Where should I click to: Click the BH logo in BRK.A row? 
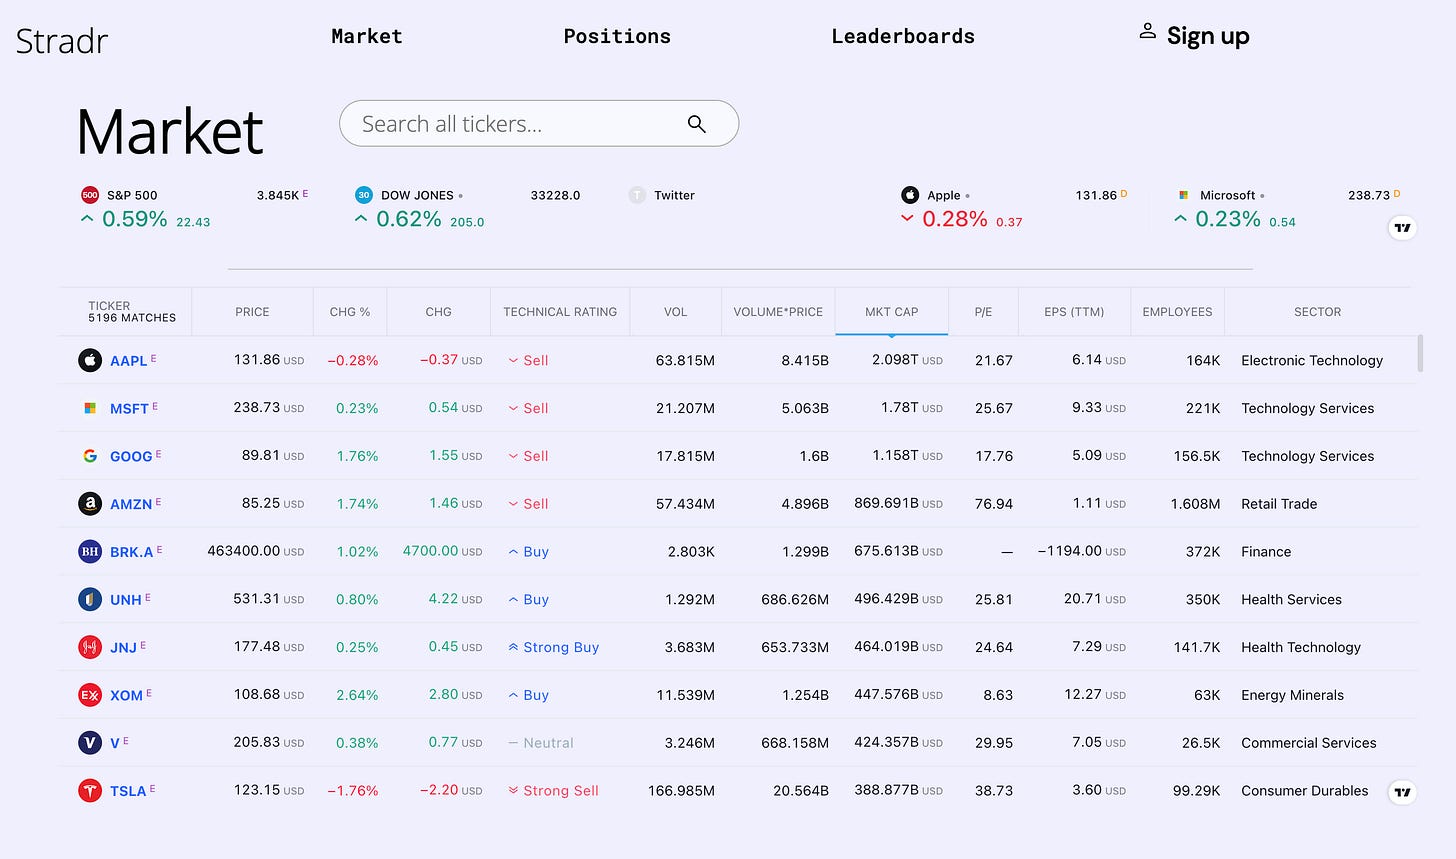coord(90,551)
